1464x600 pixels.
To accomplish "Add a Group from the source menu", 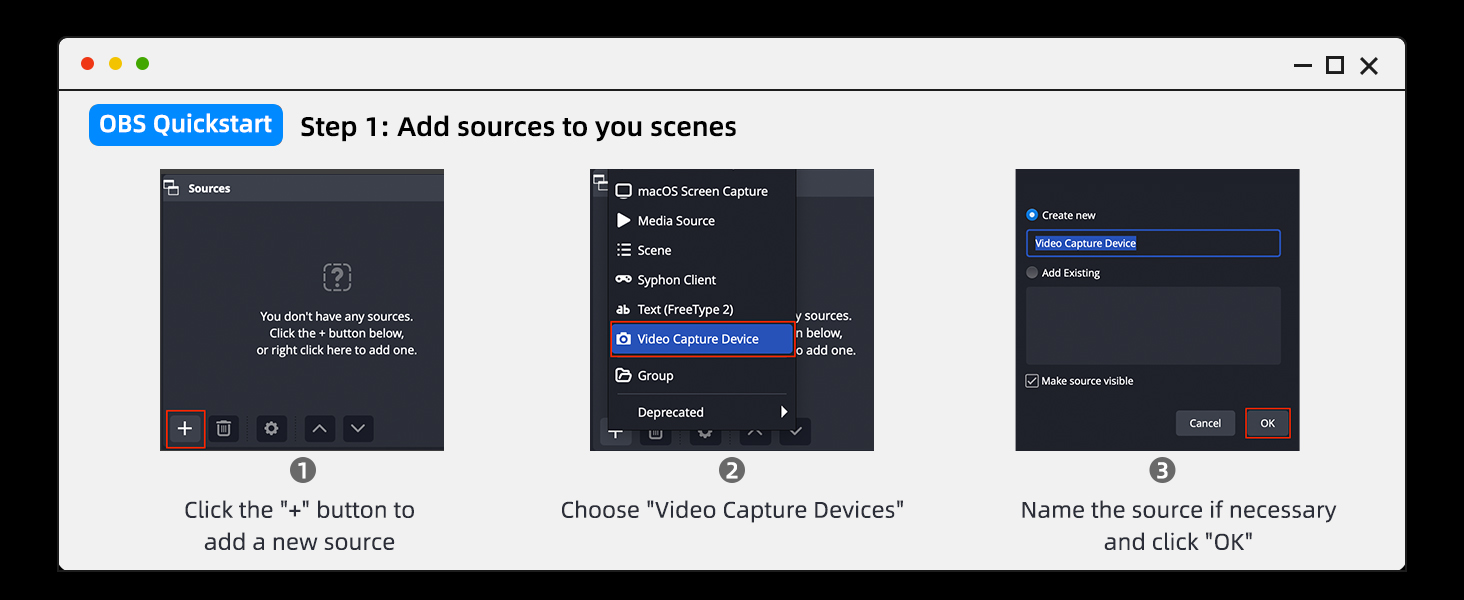I will tap(655, 376).
